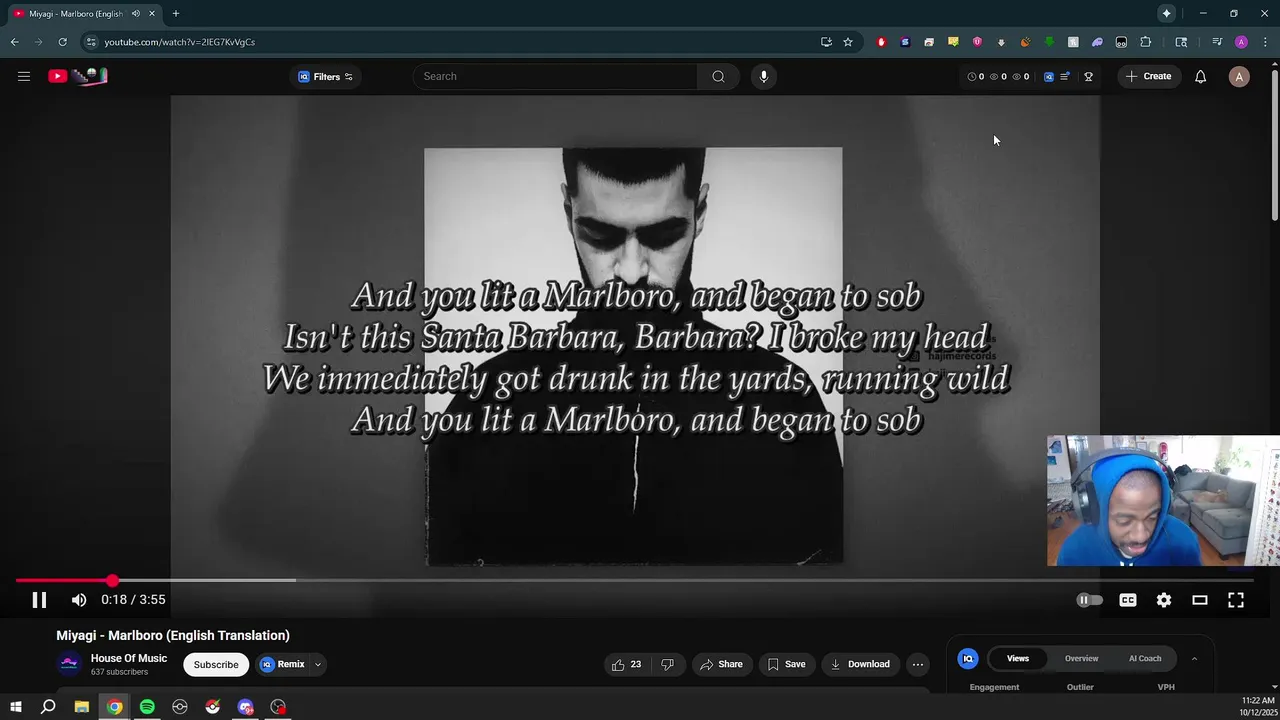Open the vidIQ icon in header stats bar
Screen dimensions: 1280x720
pyautogui.click(x=1048, y=77)
